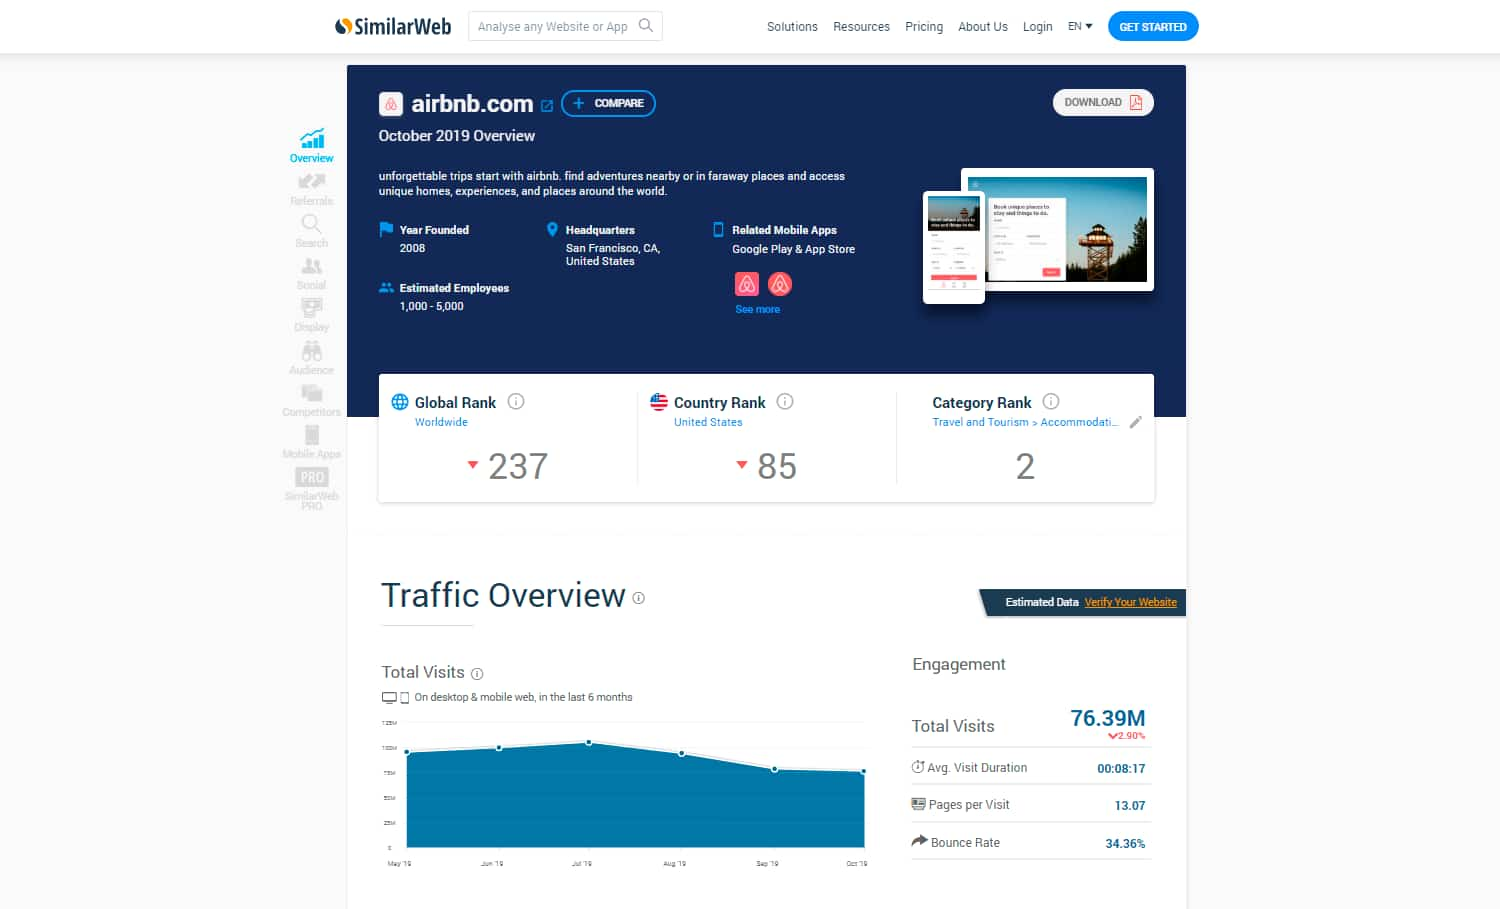This screenshot has height=909, width=1500.
Task: Click the Country Rank number 85
Action: point(777,466)
